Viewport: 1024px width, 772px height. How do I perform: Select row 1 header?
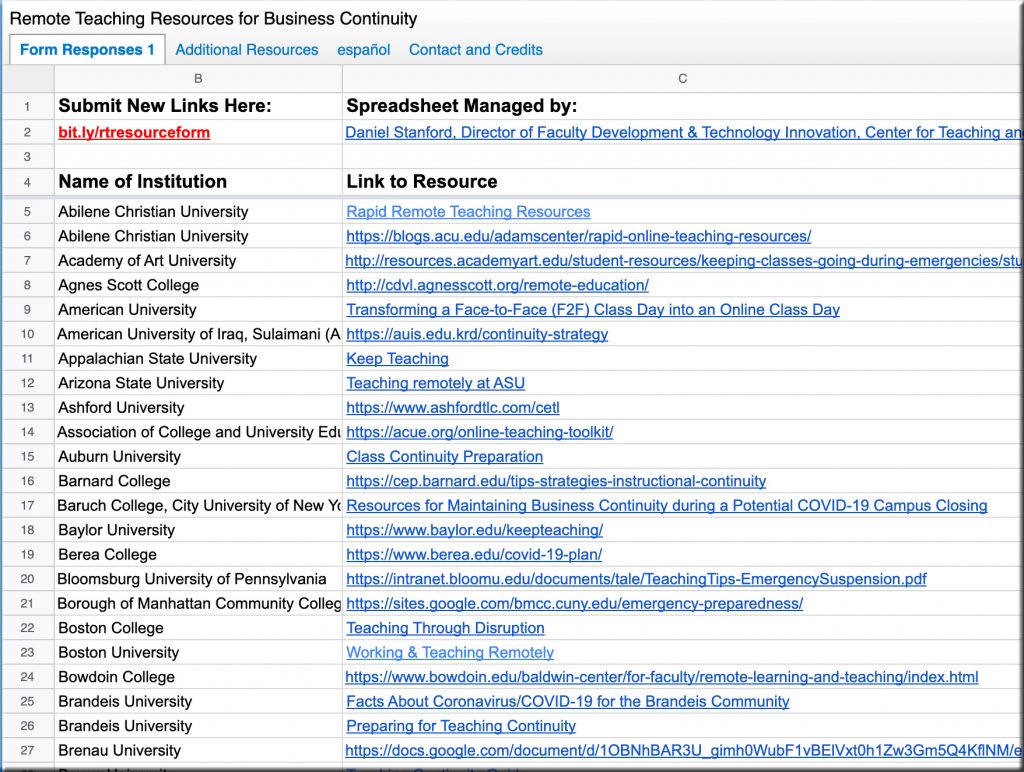pos(27,106)
